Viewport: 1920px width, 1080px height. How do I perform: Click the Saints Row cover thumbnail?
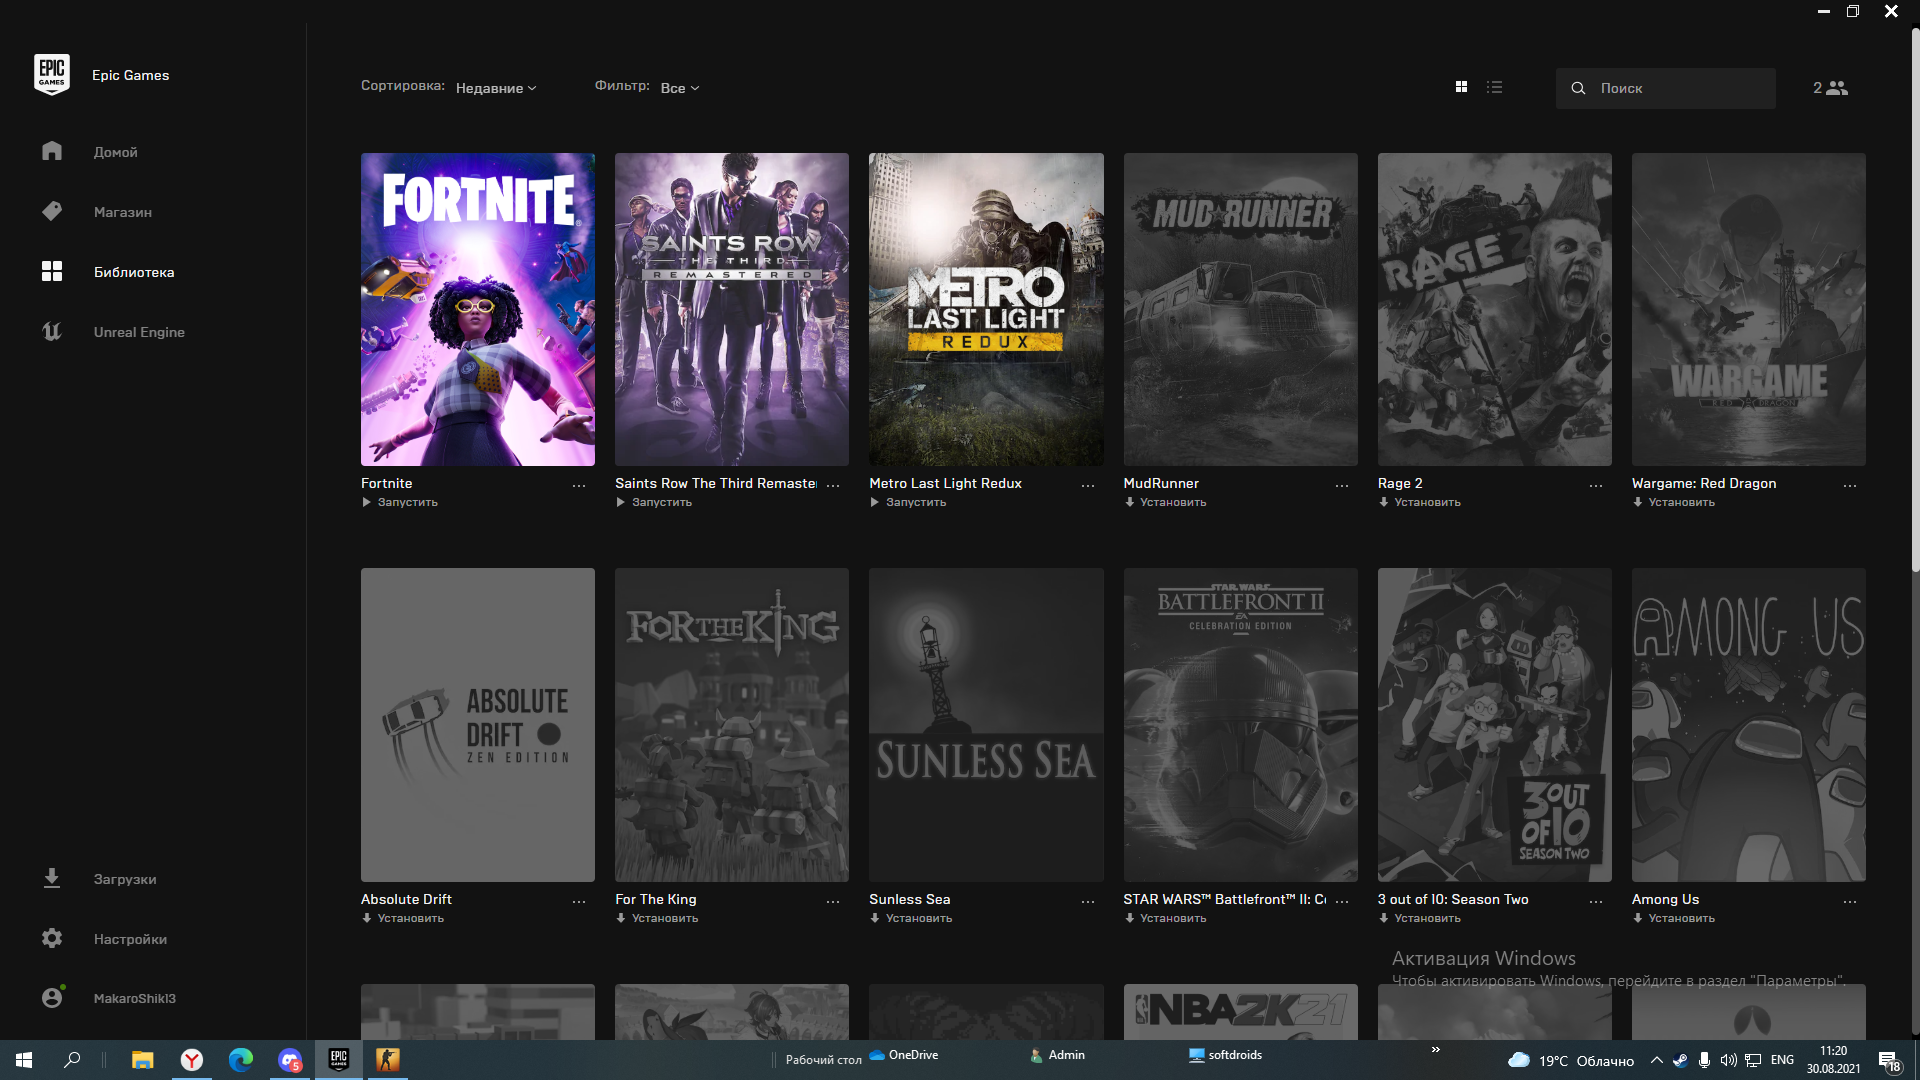(732, 309)
